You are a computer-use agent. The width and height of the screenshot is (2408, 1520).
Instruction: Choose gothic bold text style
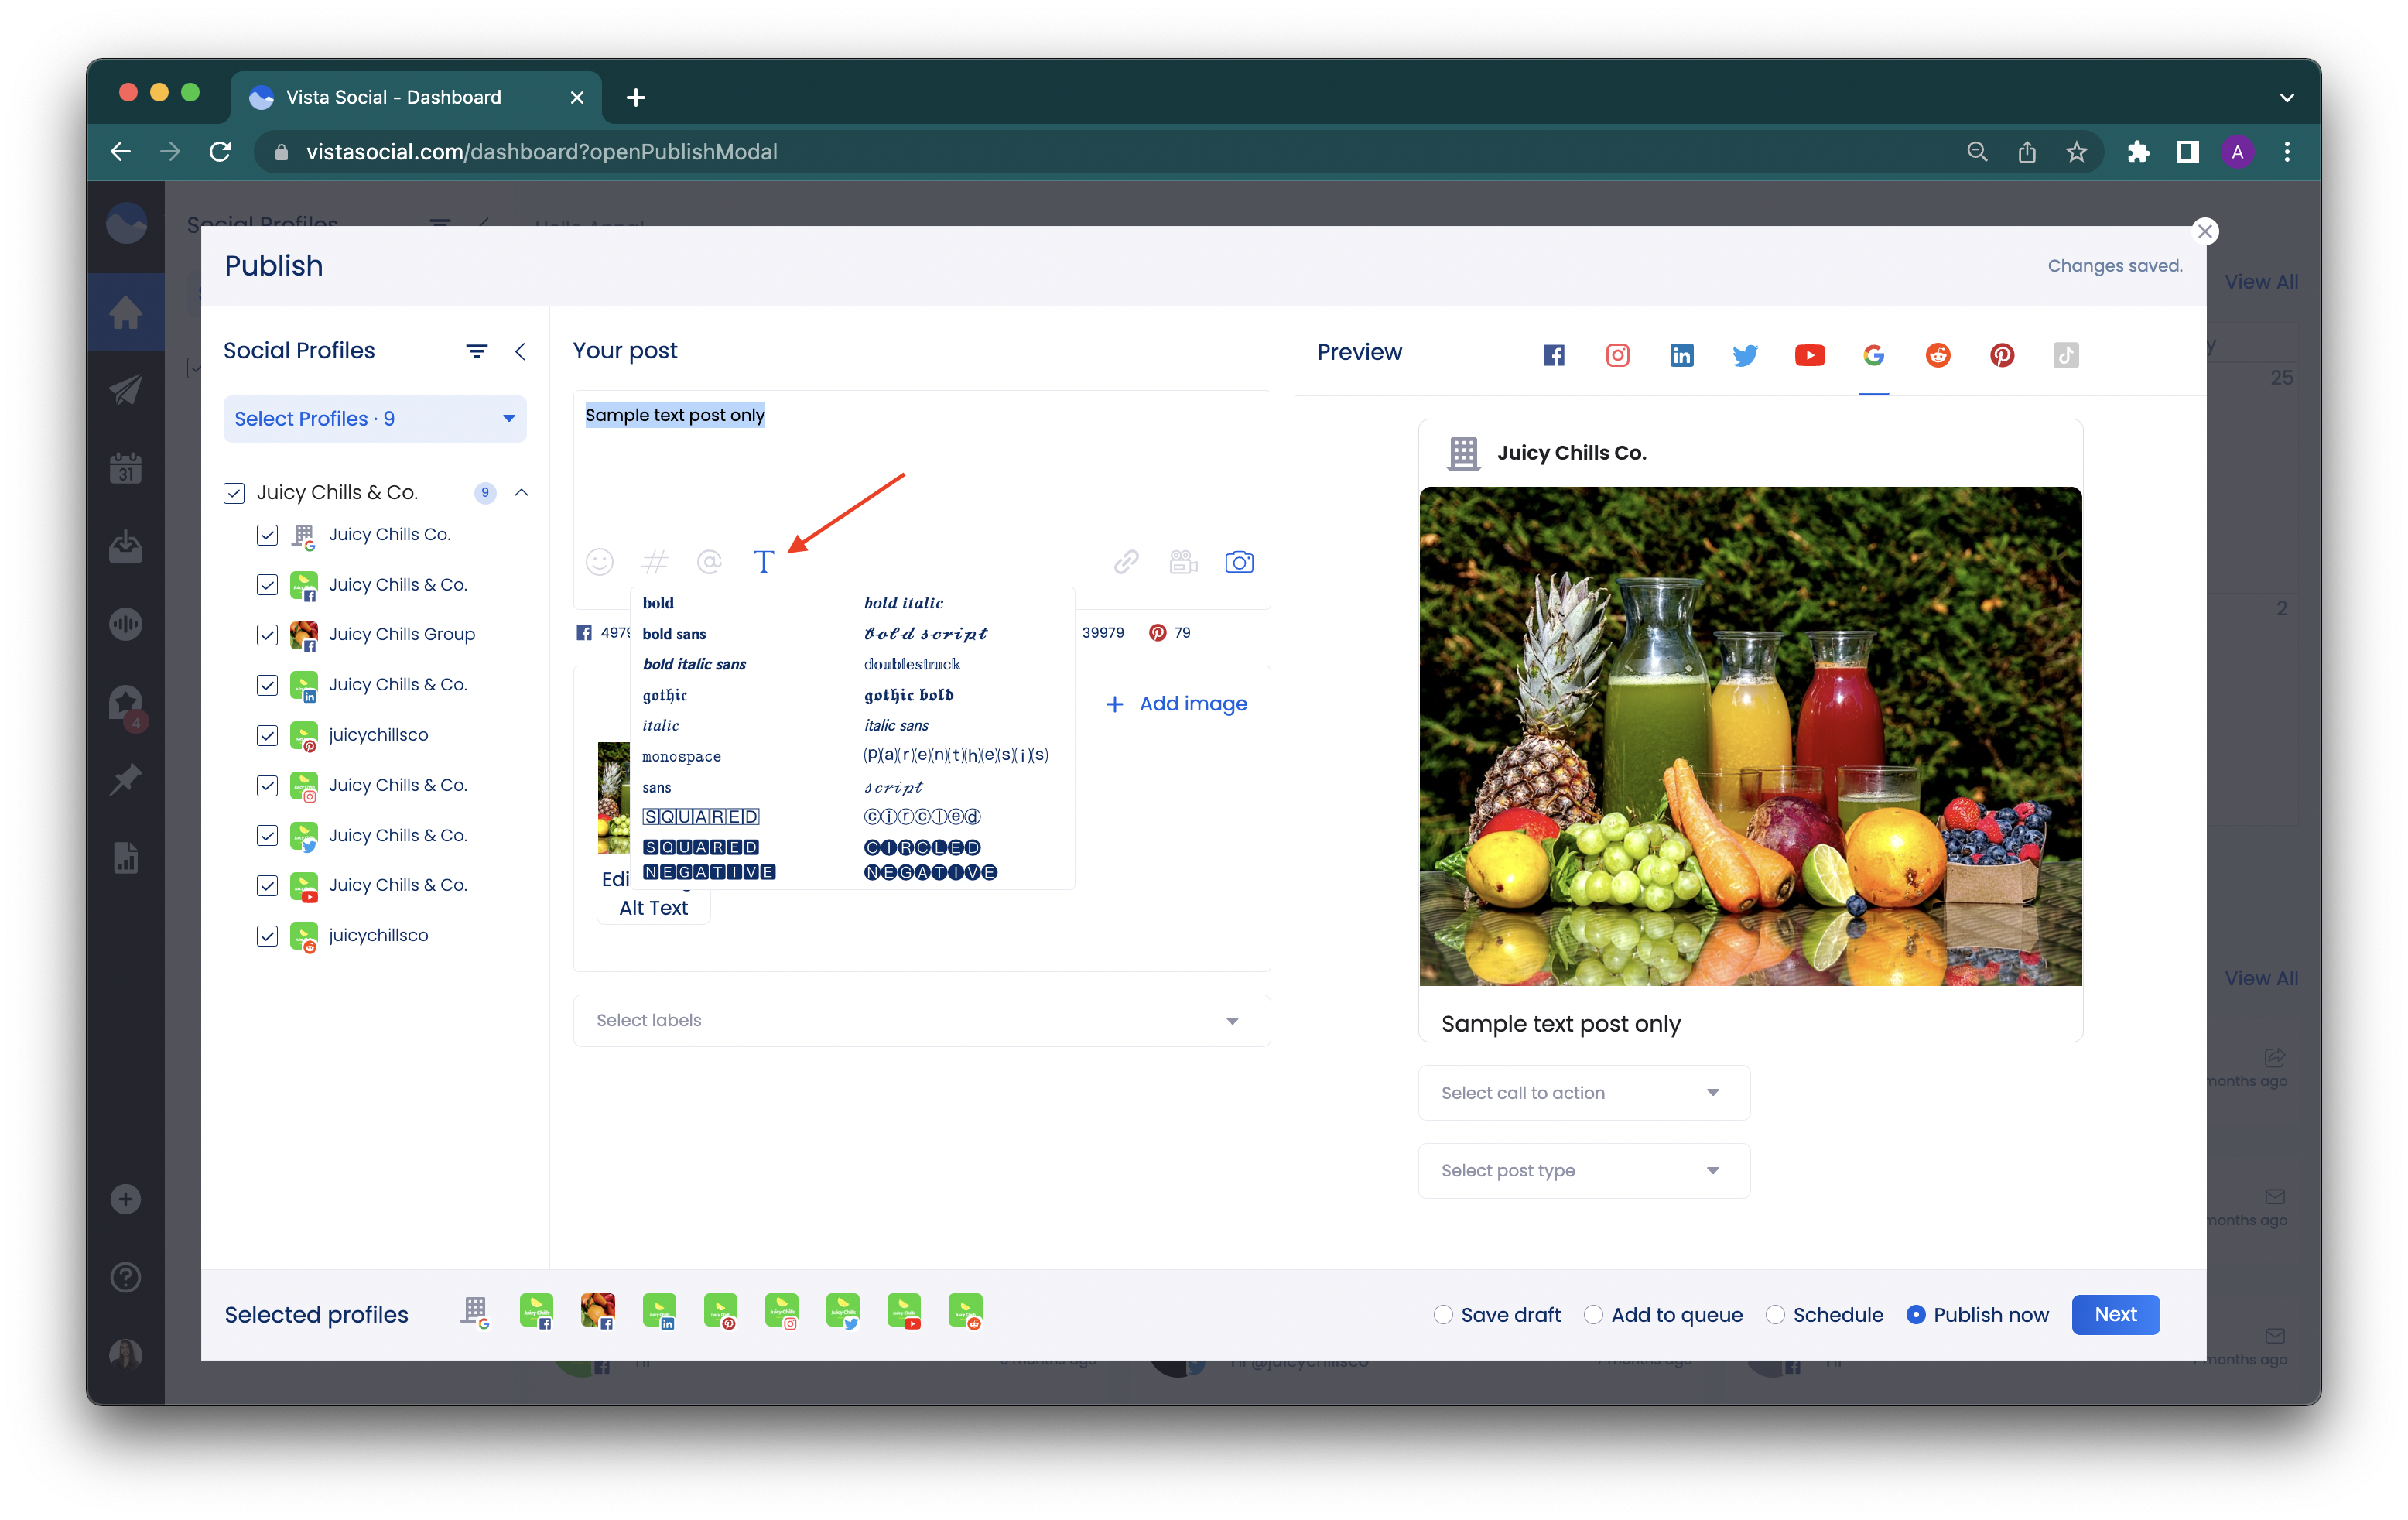(908, 695)
